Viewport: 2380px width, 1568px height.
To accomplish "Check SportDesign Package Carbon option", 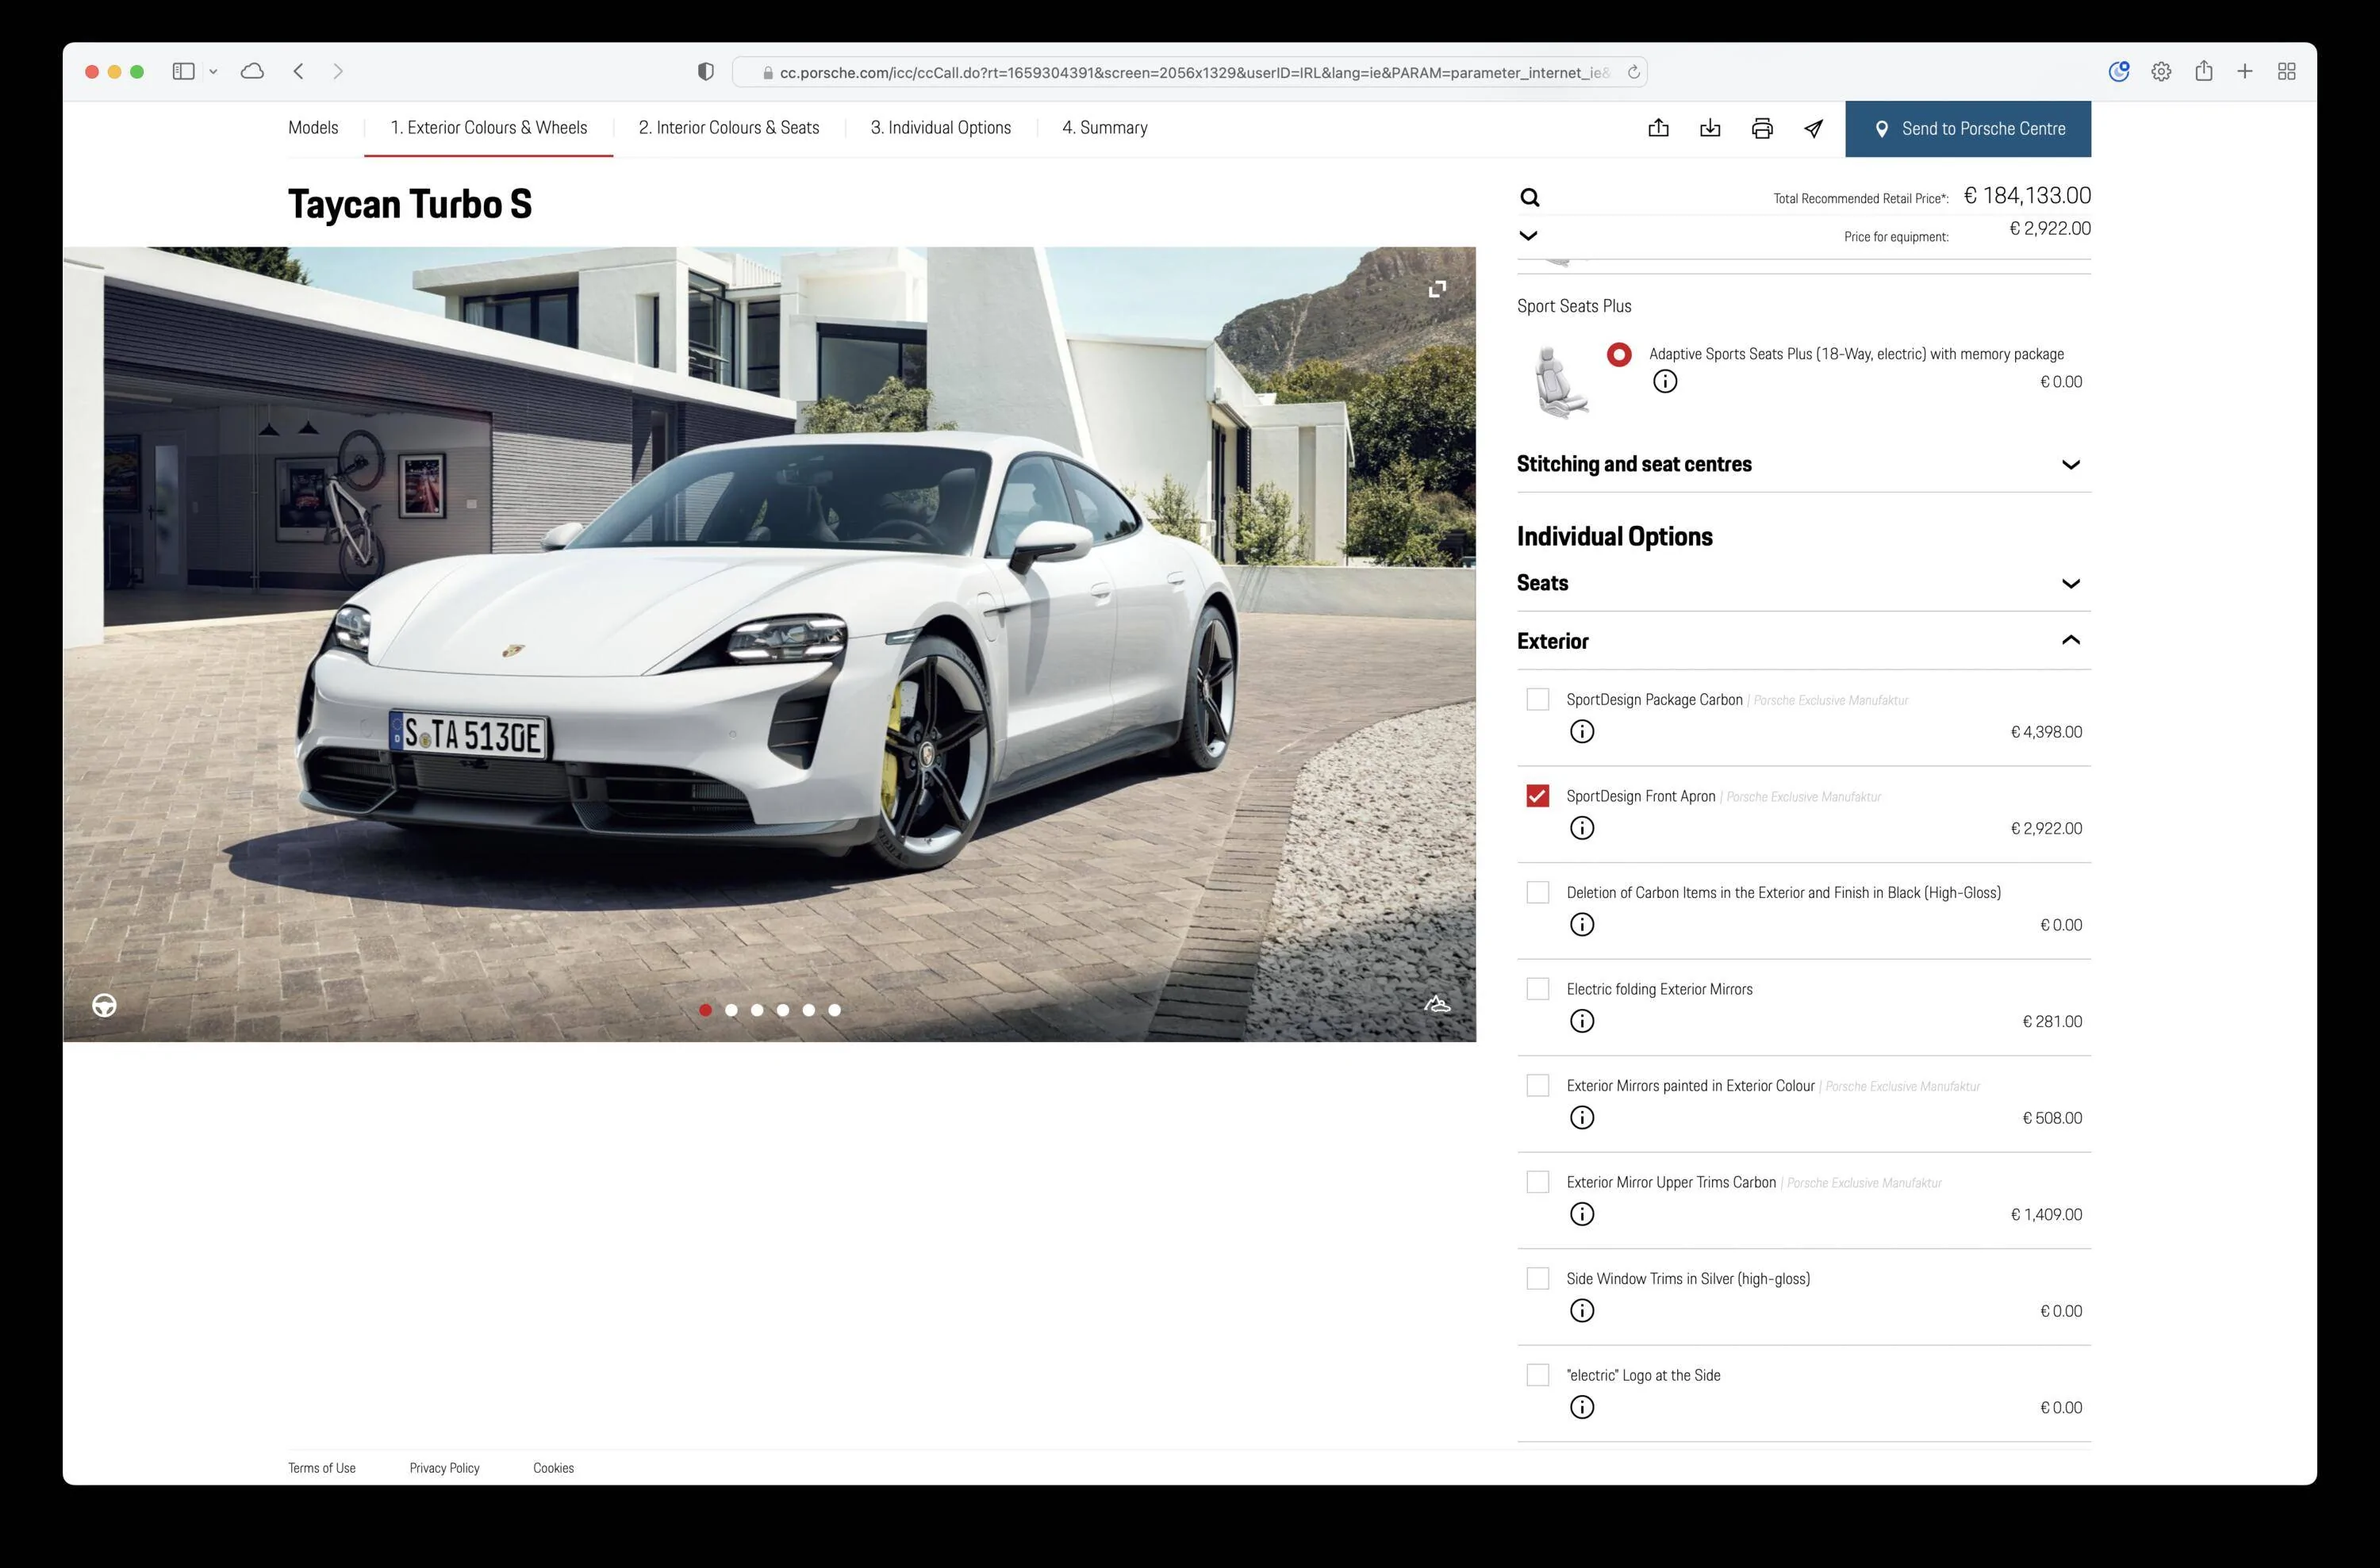I will 1537,699.
